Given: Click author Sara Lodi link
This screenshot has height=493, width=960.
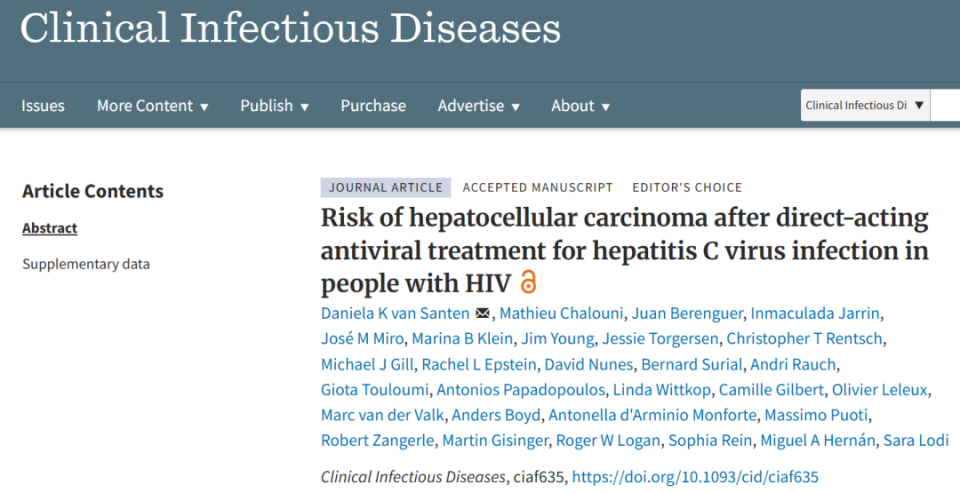Looking at the screenshot, I should [915, 441].
